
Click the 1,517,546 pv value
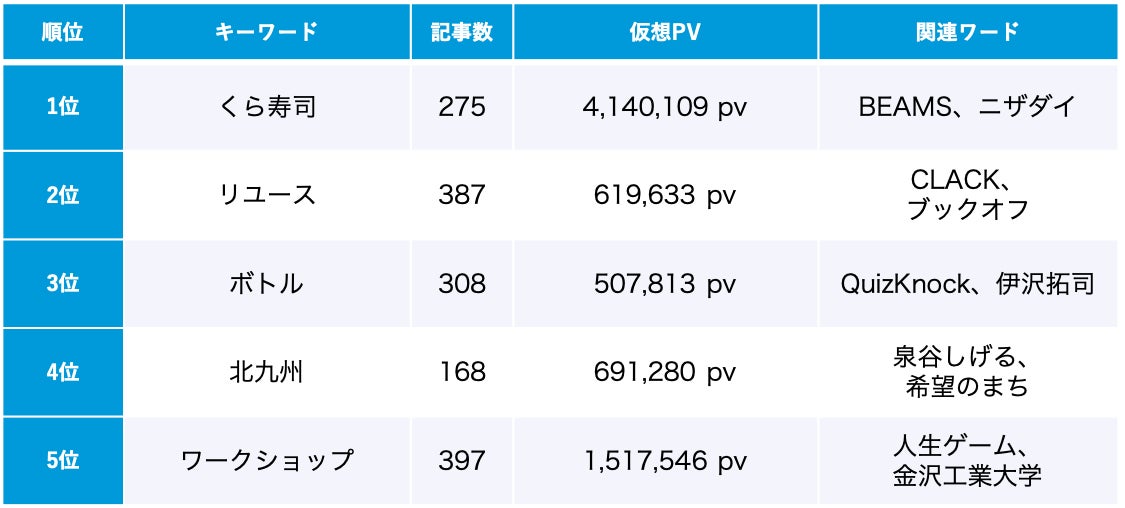point(665,461)
